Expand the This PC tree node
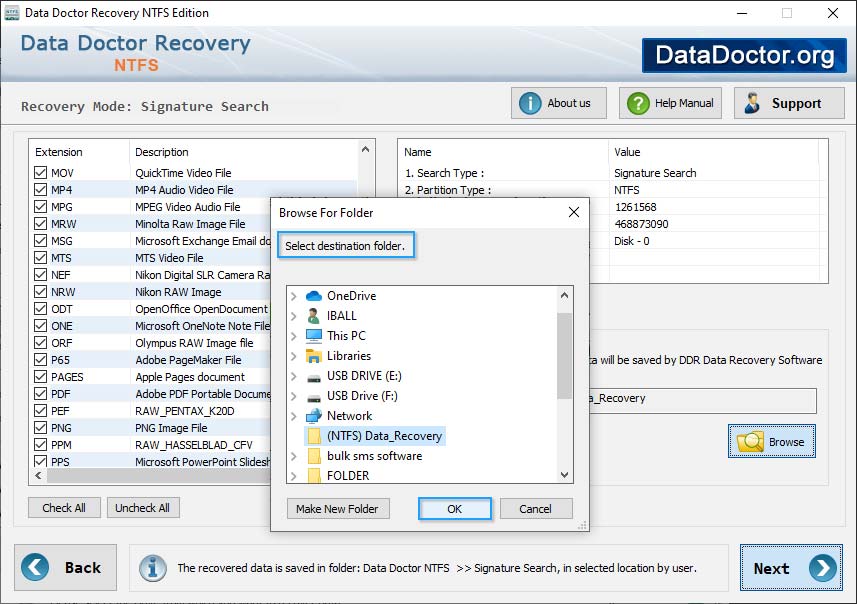This screenshot has width=857, height=604. [294, 336]
